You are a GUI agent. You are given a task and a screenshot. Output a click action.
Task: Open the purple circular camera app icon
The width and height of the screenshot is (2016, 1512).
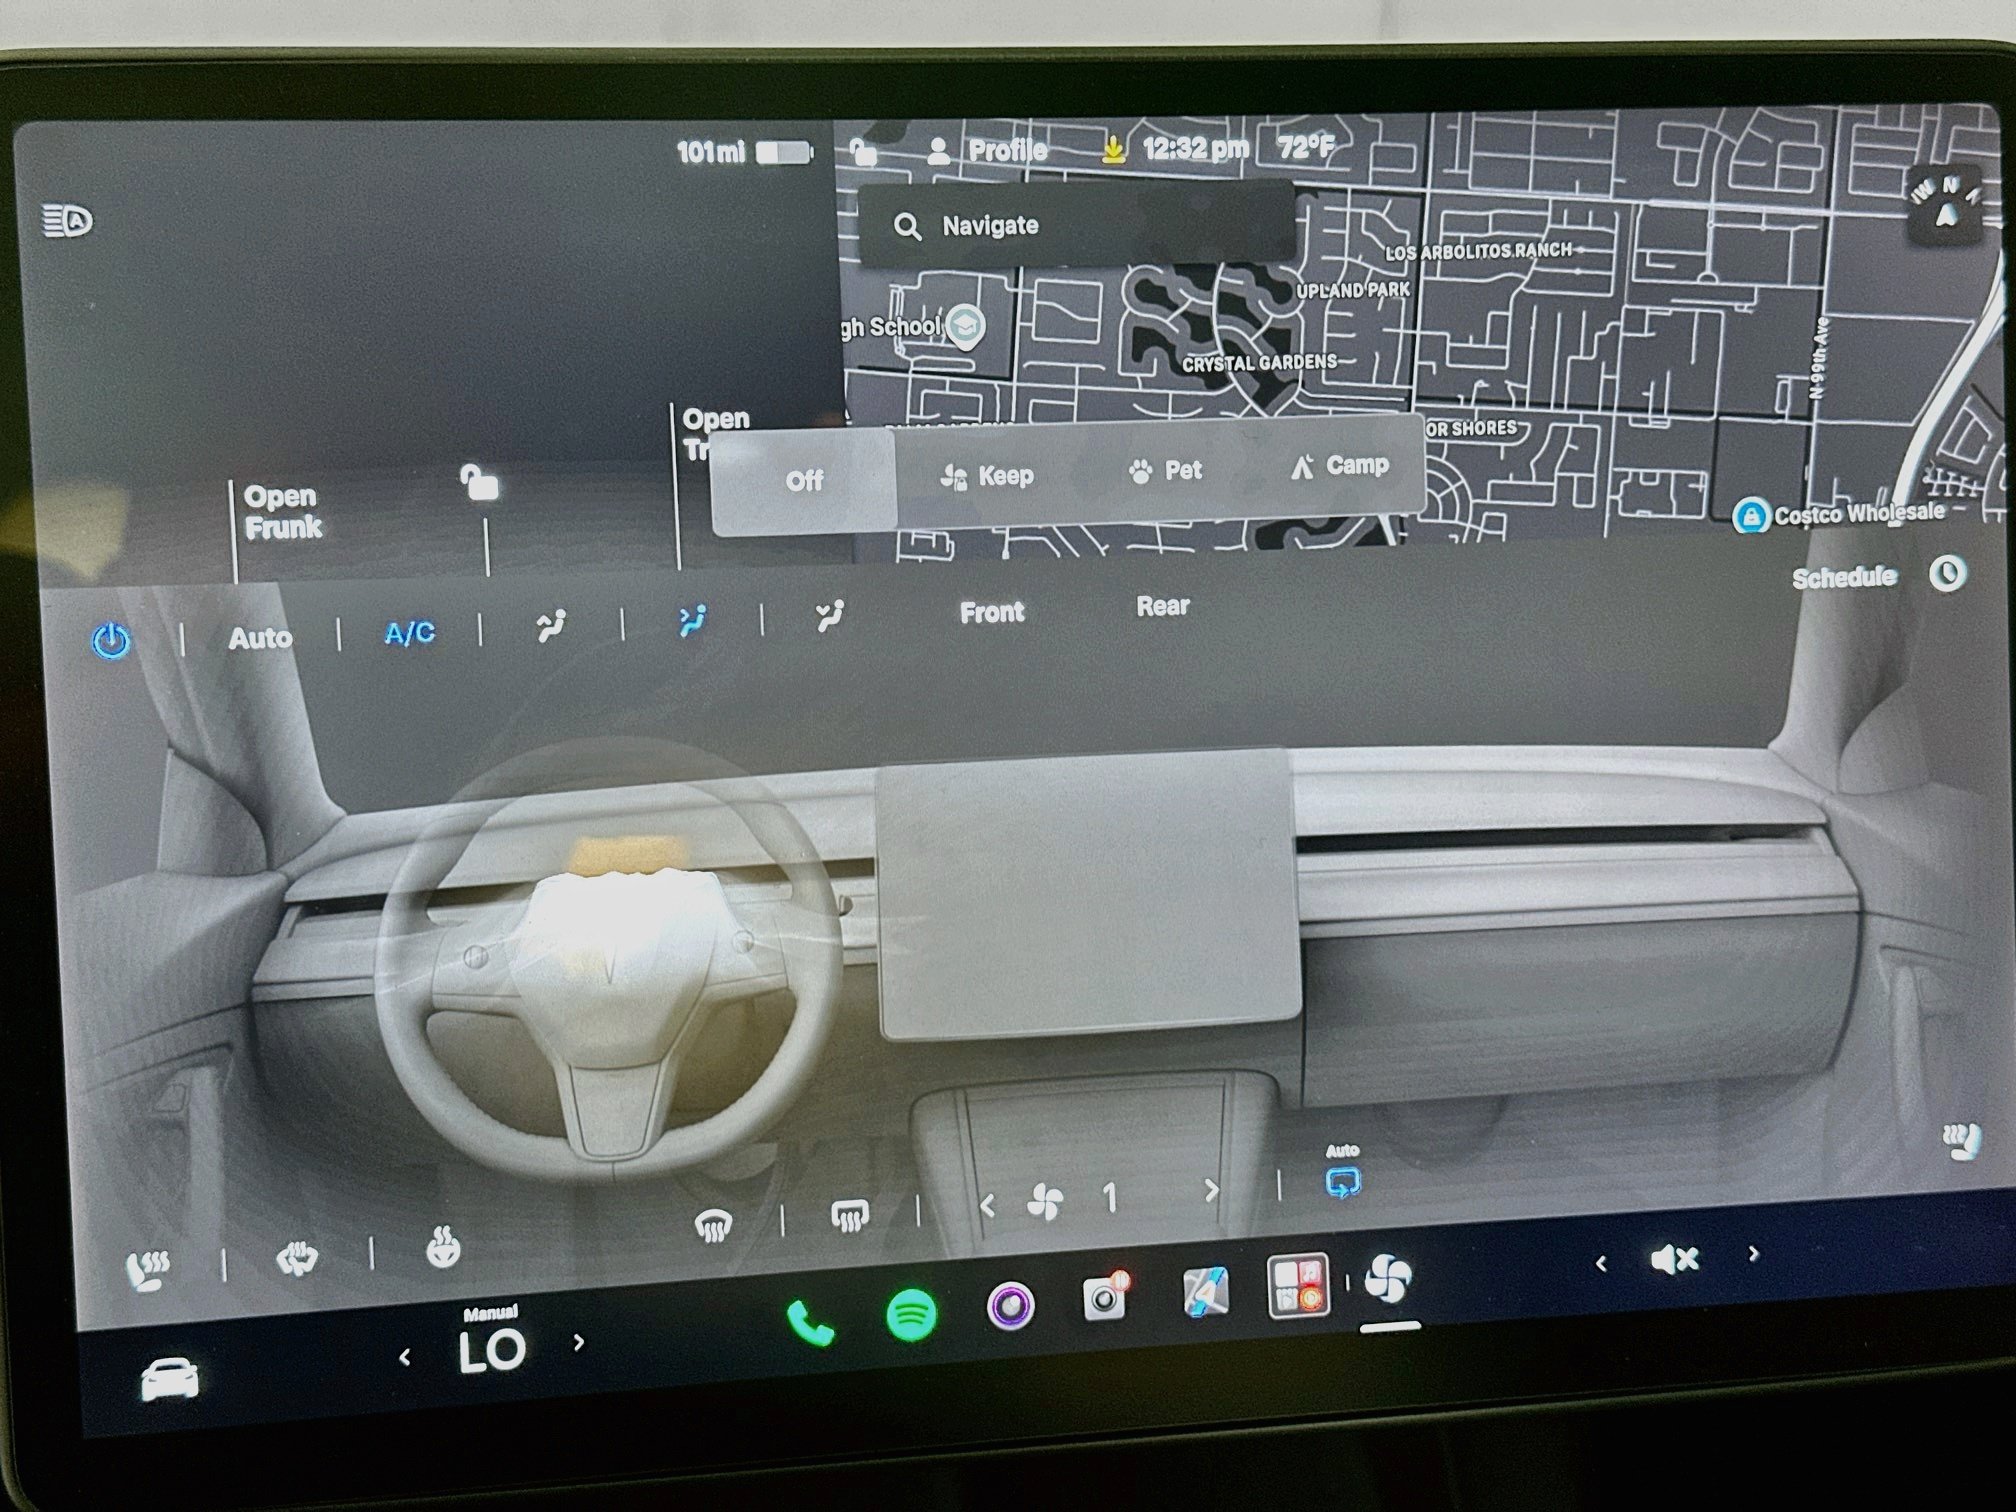(x=1010, y=1305)
